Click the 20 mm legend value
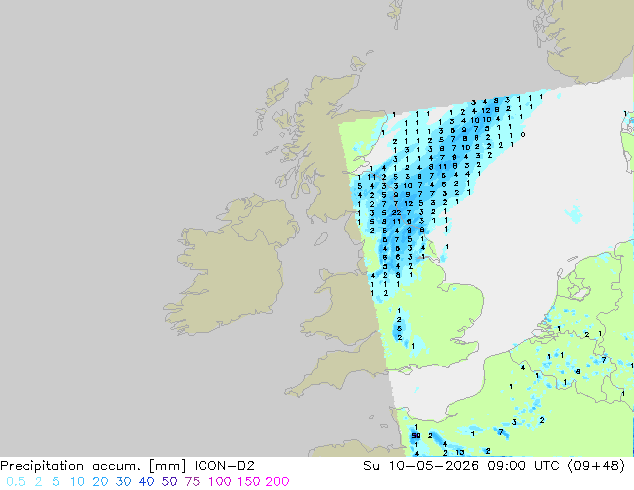Screen dimensions: 634x490 pyautogui.click(x=100, y=482)
